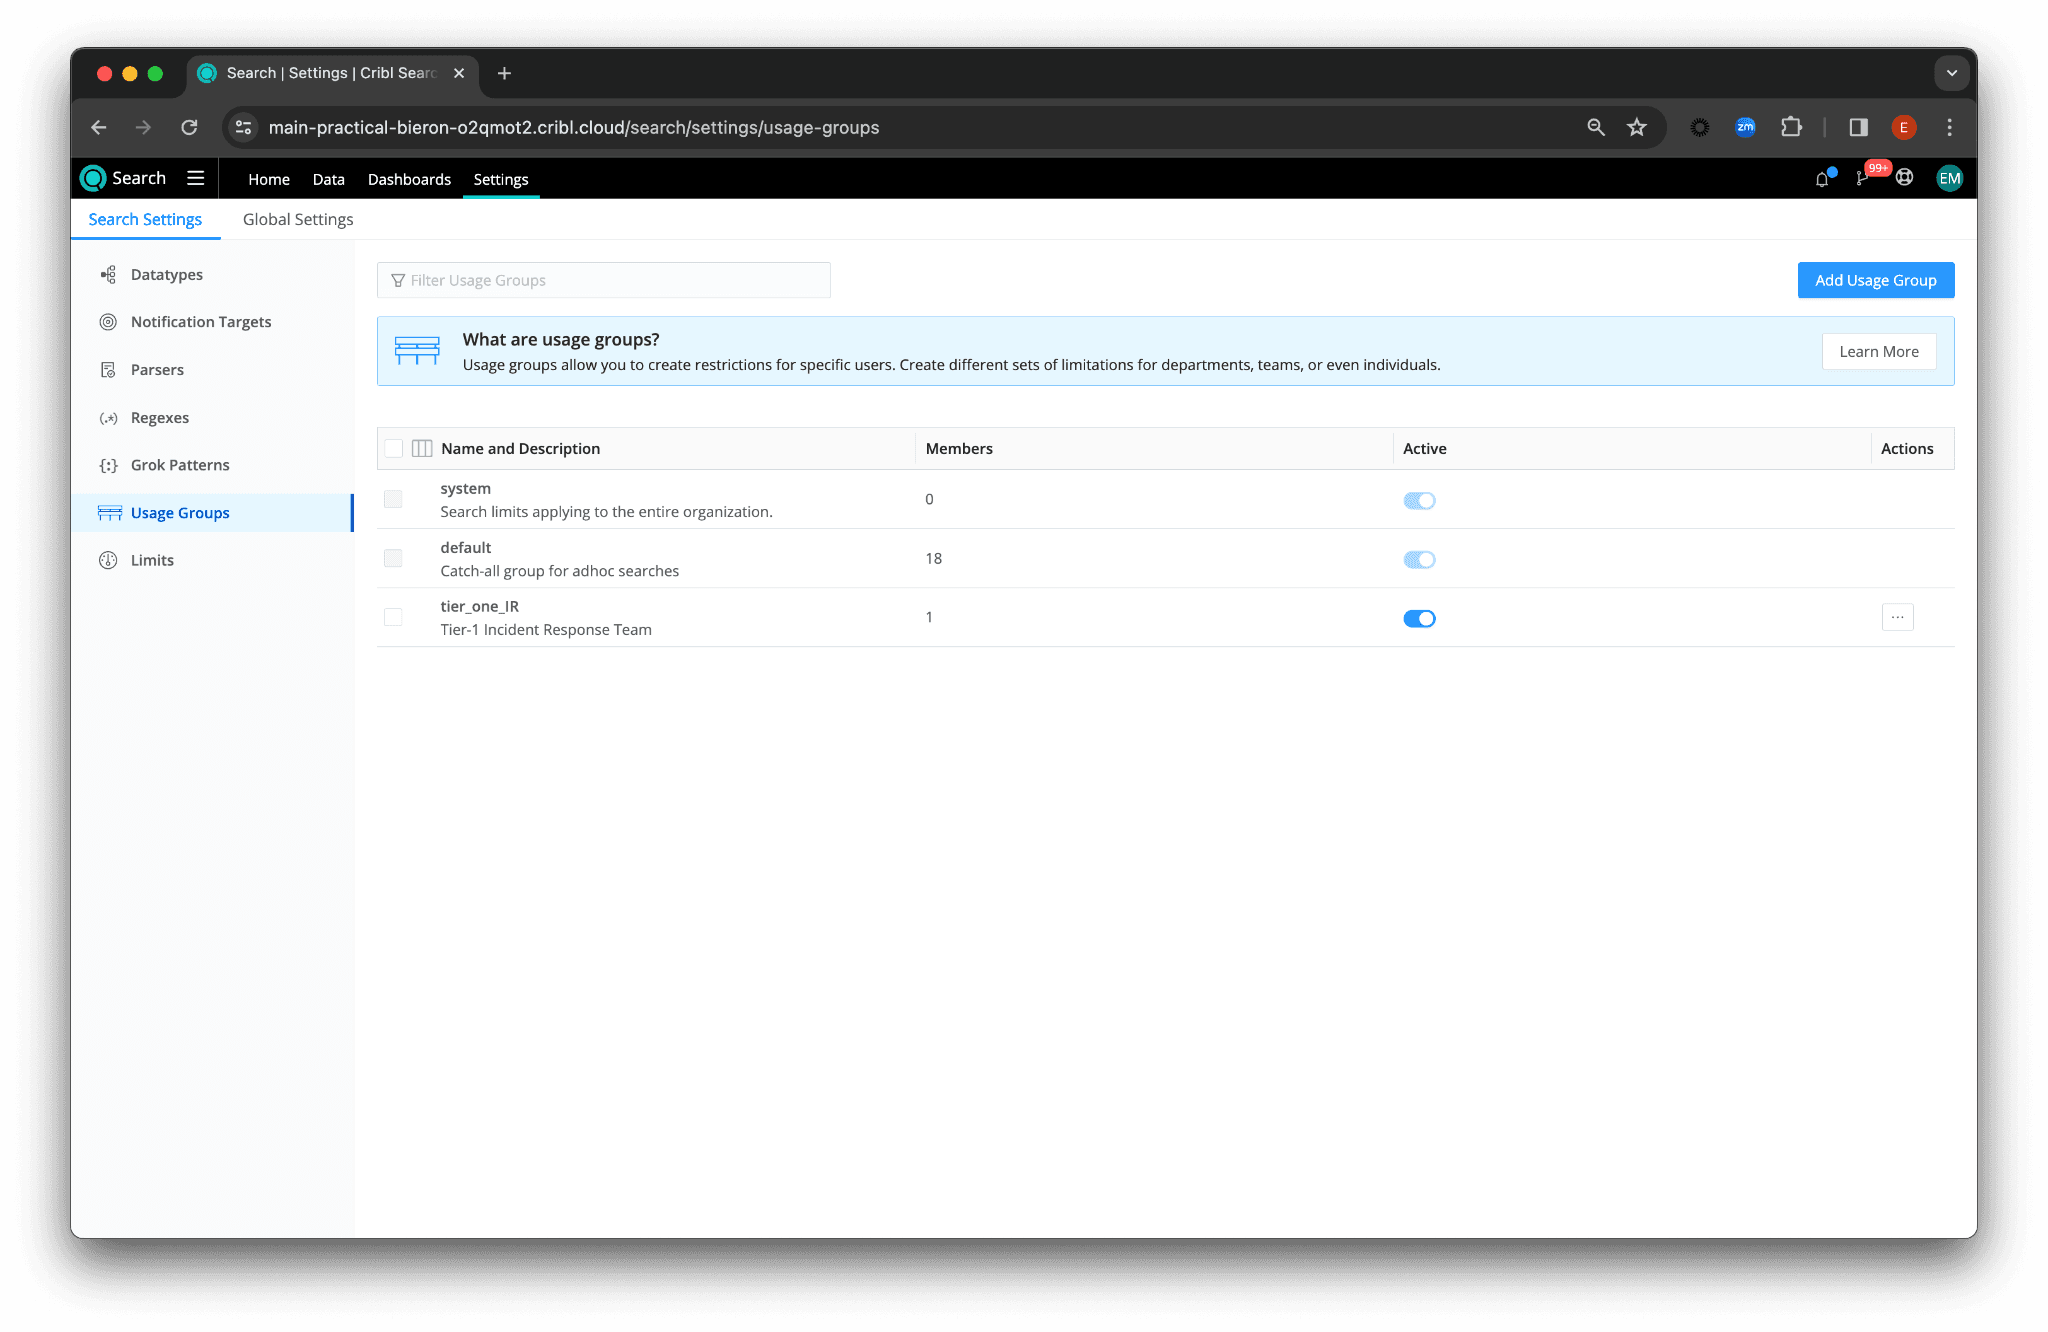Viewport: 2048px width, 1332px height.
Task: Focus the Filter Usage Groups field
Action: [x=604, y=280]
